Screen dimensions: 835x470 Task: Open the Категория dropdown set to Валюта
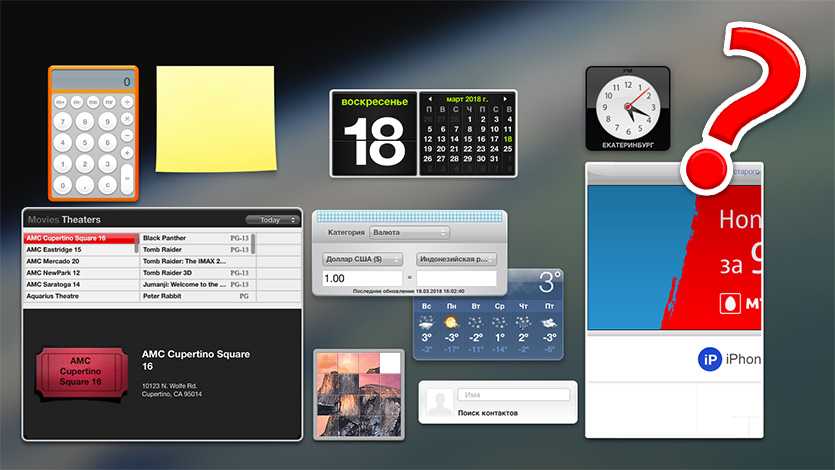click(409, 232)
